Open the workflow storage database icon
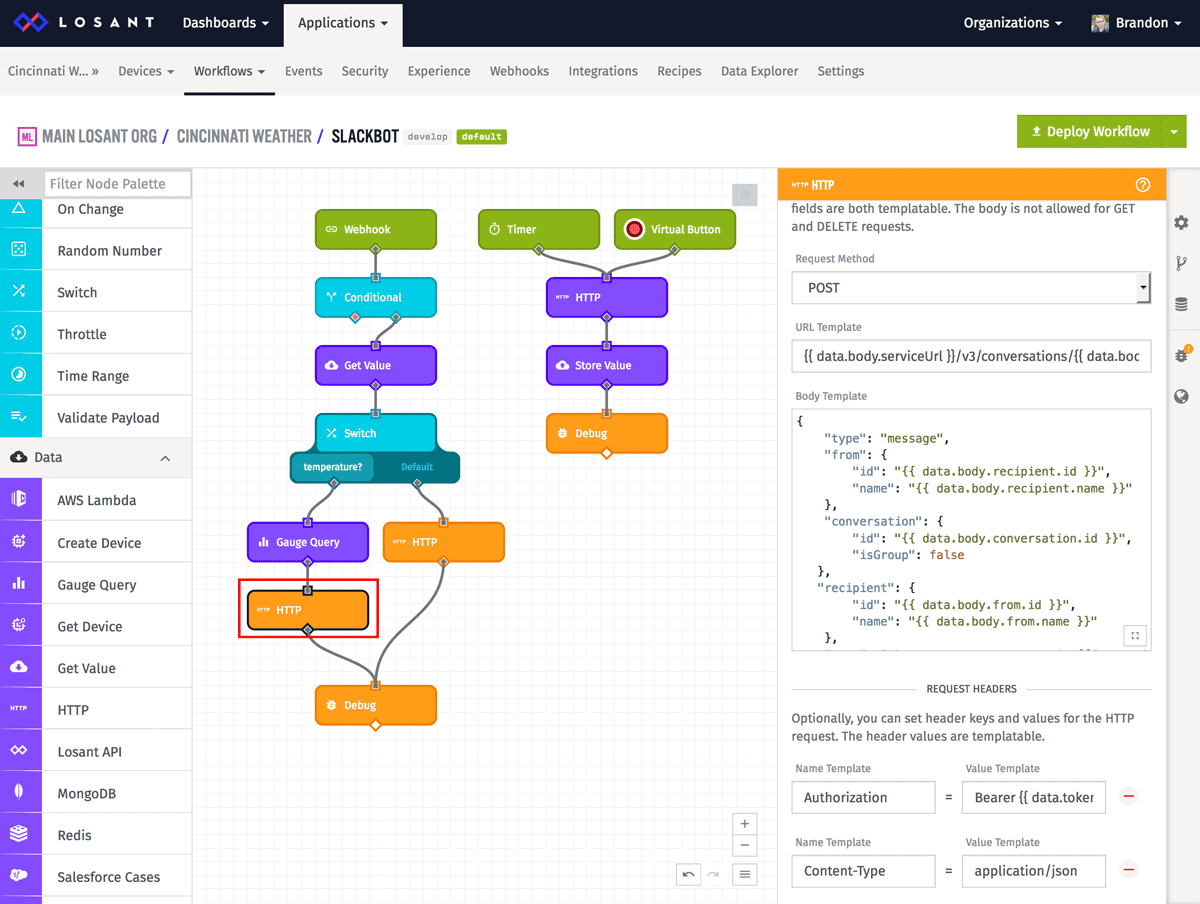 click(1181, 305)
